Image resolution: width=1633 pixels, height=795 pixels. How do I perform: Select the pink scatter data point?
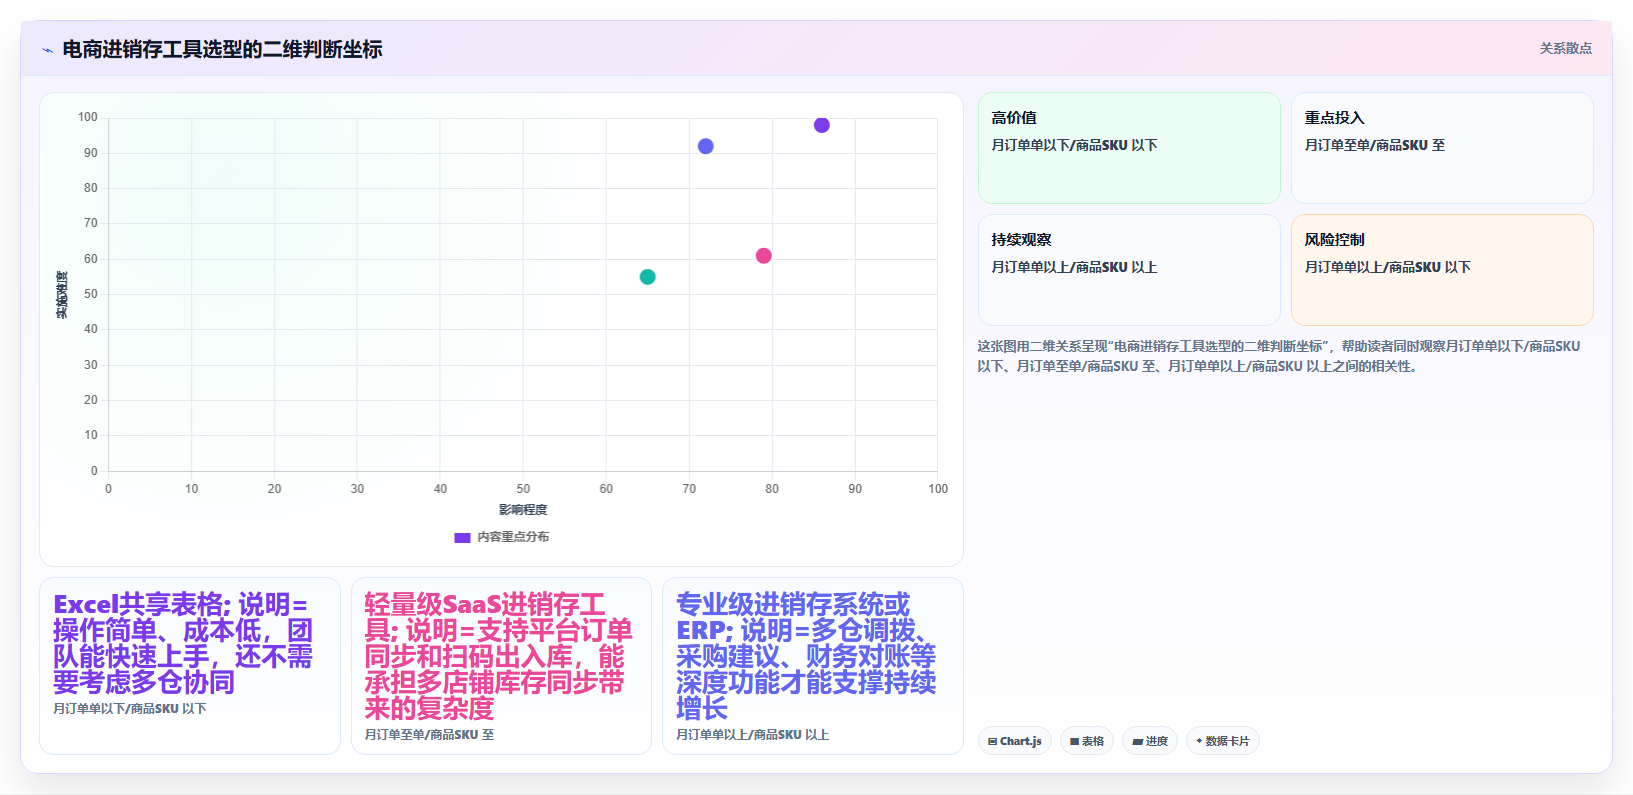coord(763,256)
